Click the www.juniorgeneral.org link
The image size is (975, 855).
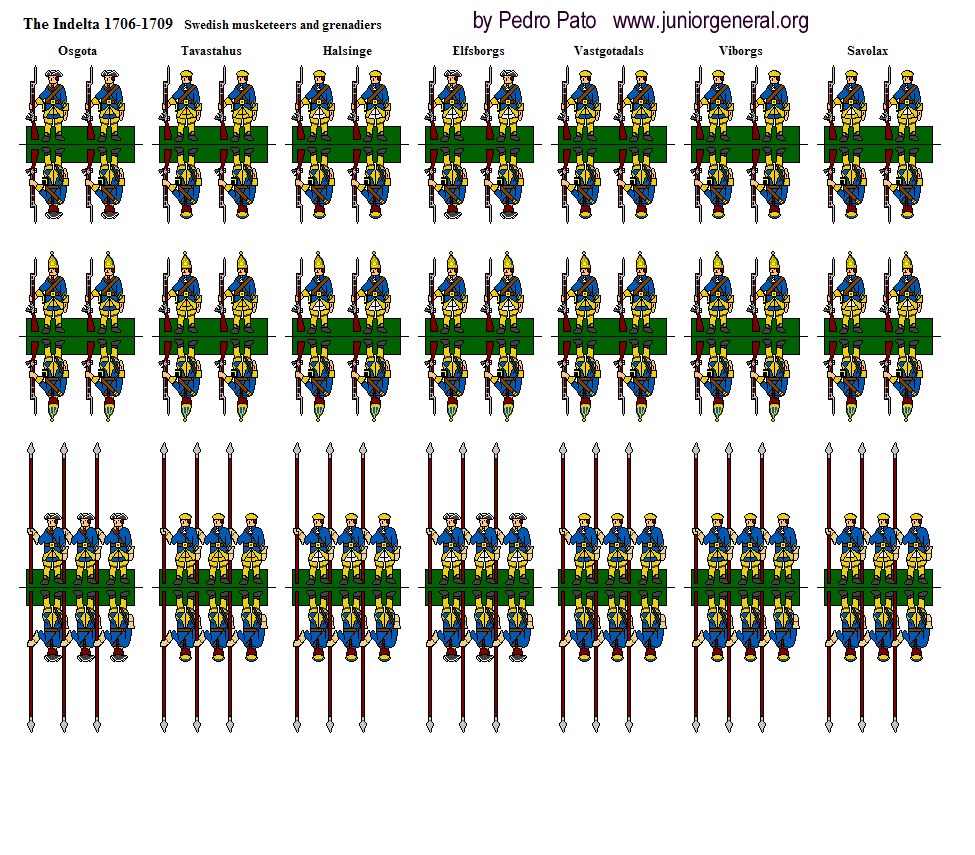click(x=711, y=20)
